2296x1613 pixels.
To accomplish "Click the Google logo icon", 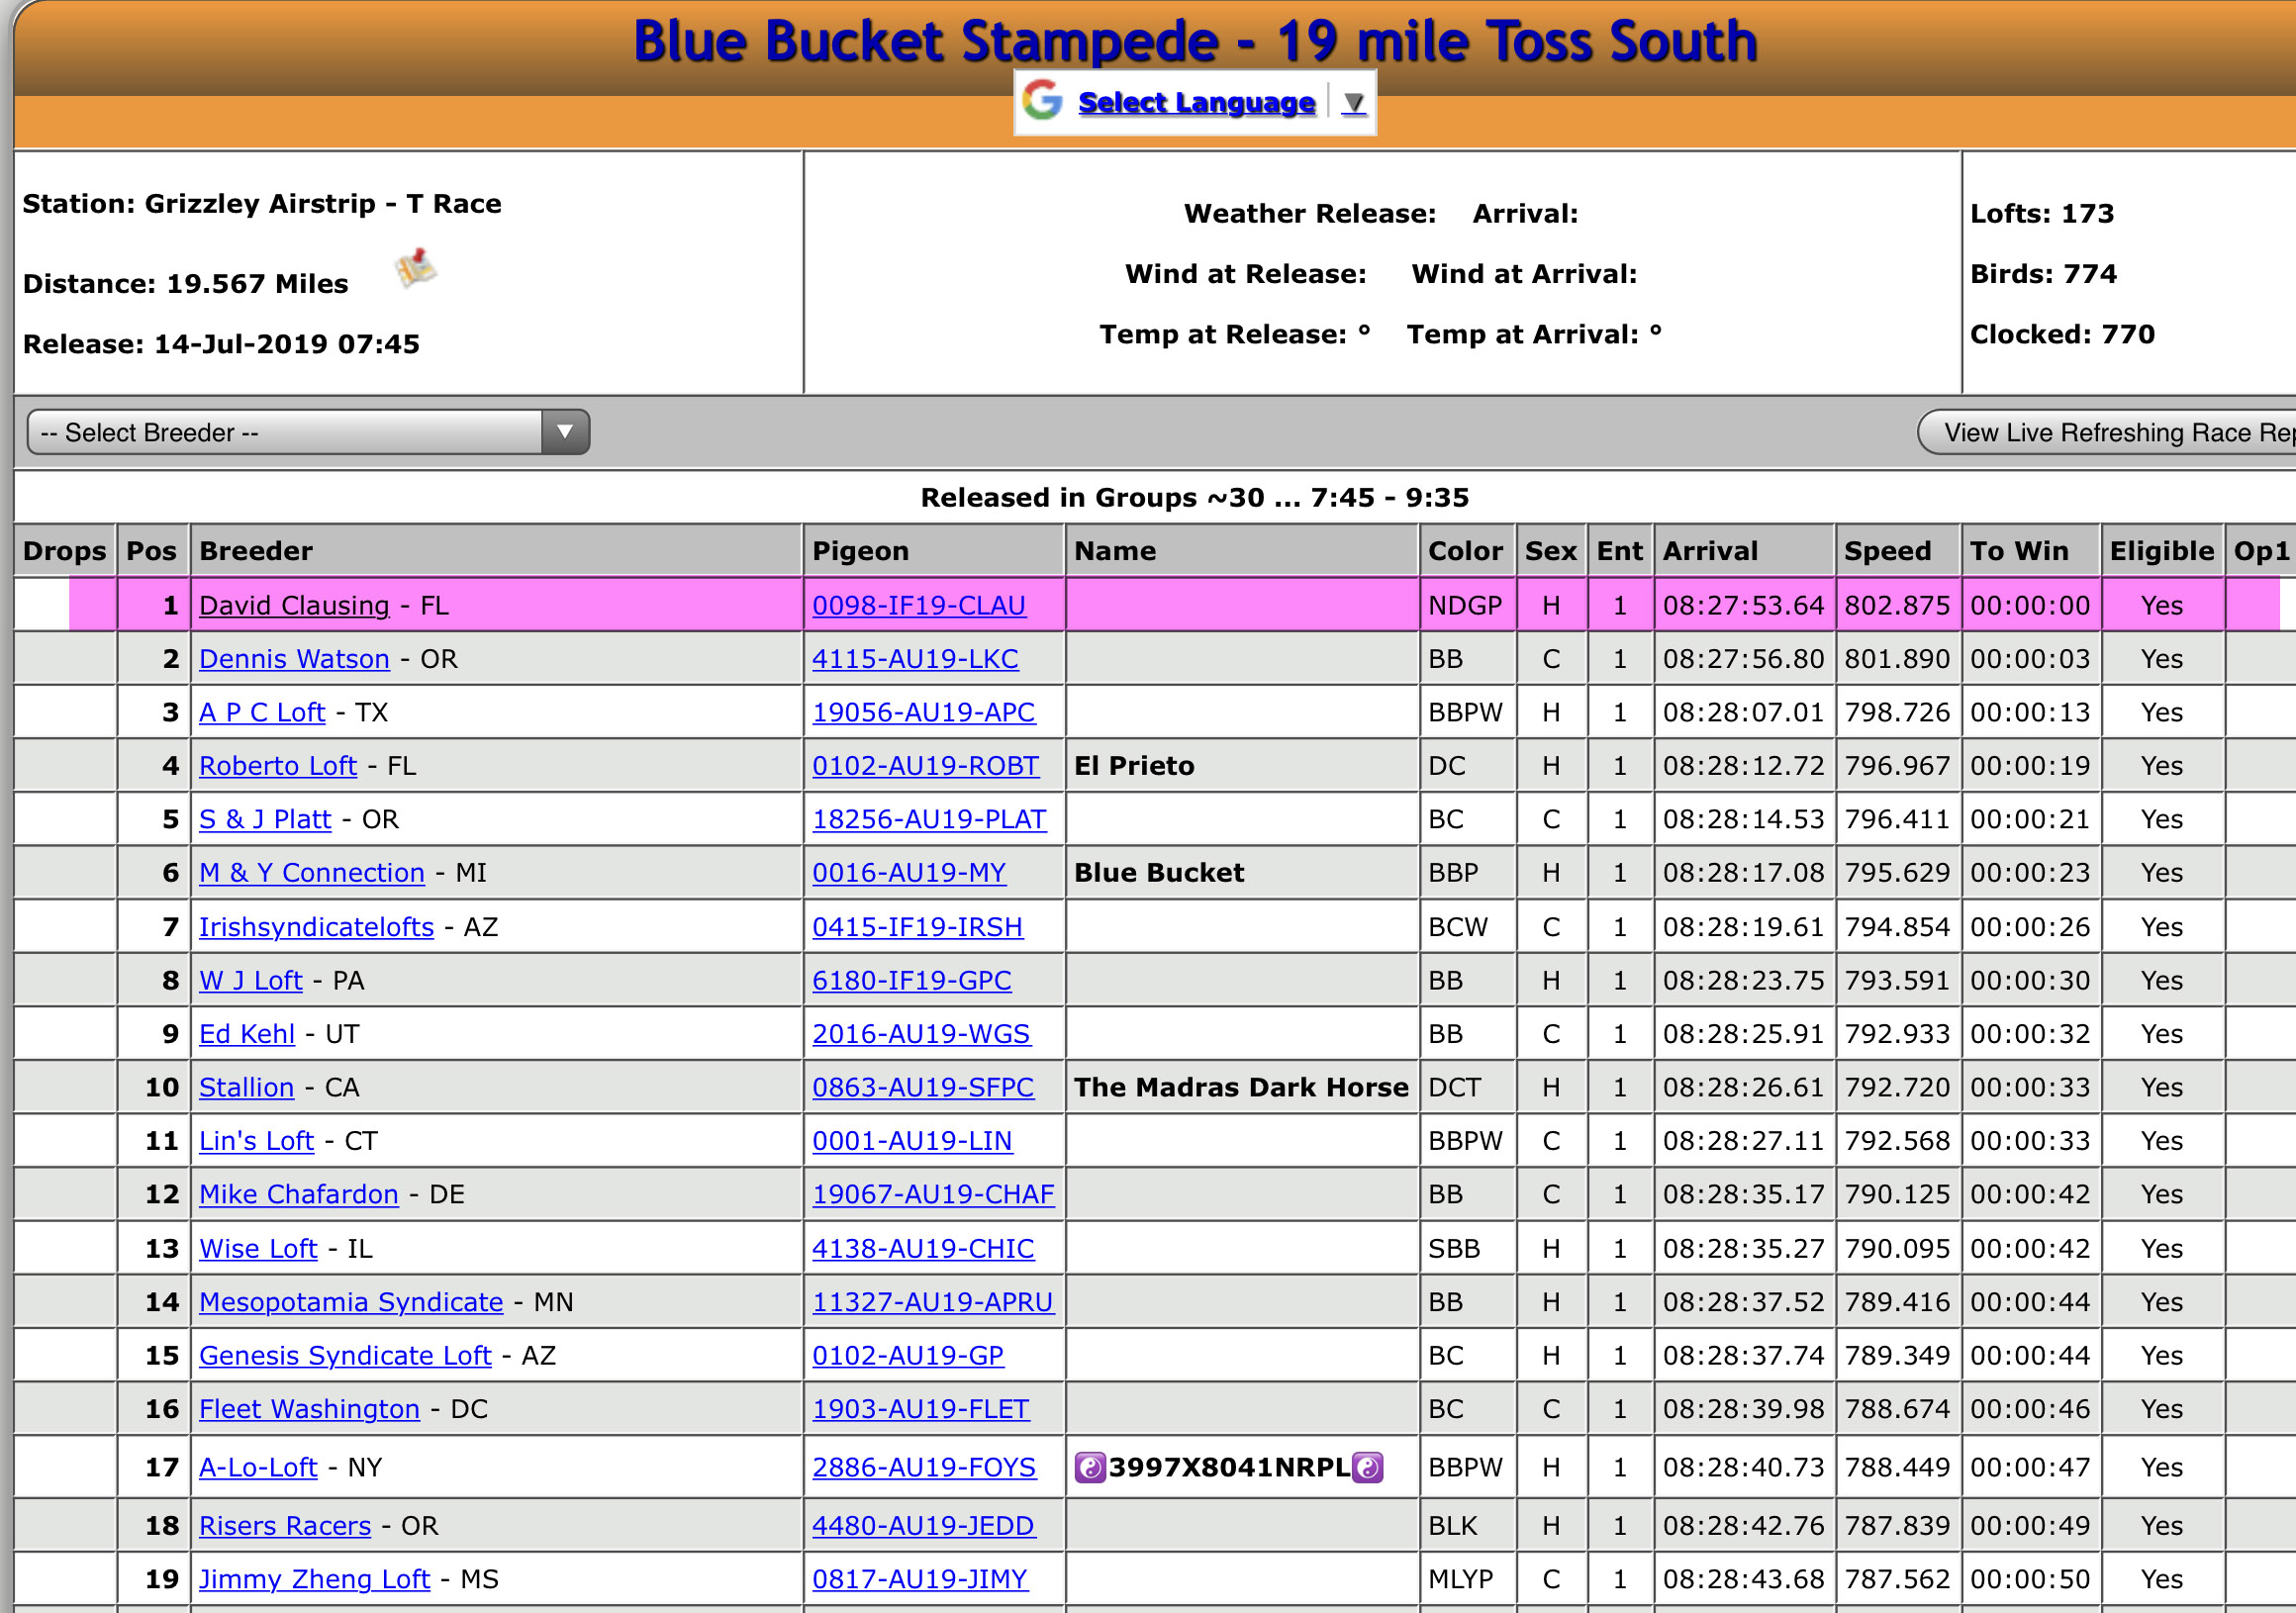I will pos(1042,101).
